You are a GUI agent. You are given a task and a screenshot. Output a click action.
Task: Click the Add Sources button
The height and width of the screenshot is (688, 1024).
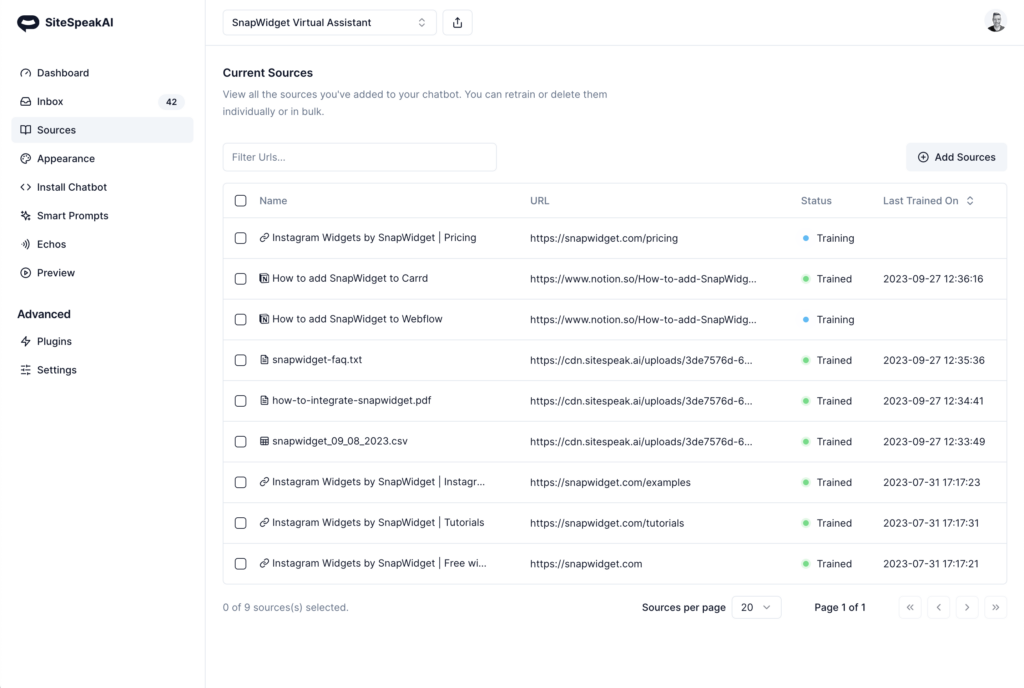956,157
